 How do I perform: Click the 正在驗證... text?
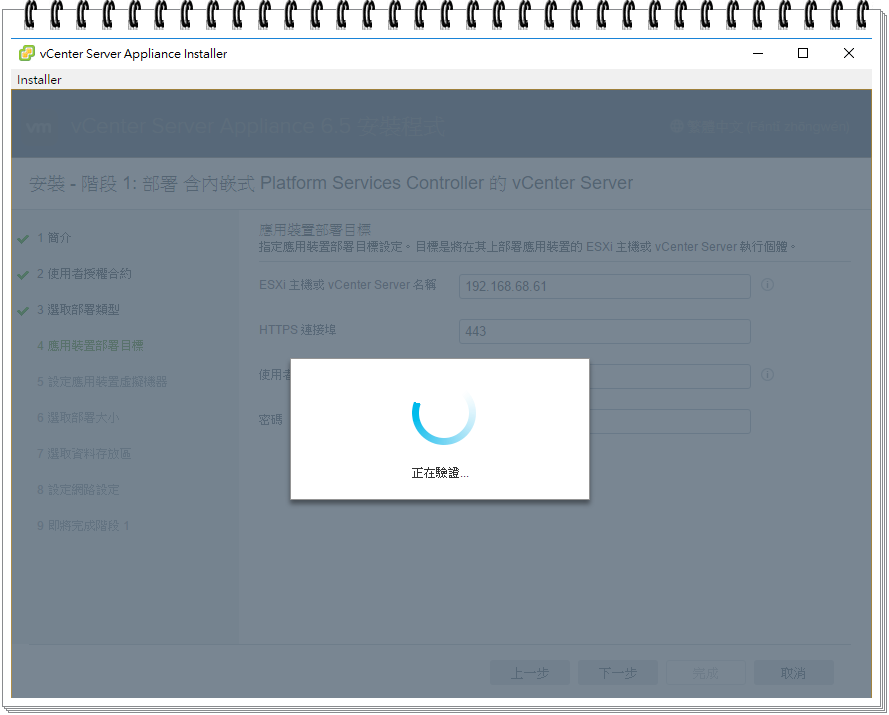440,473
